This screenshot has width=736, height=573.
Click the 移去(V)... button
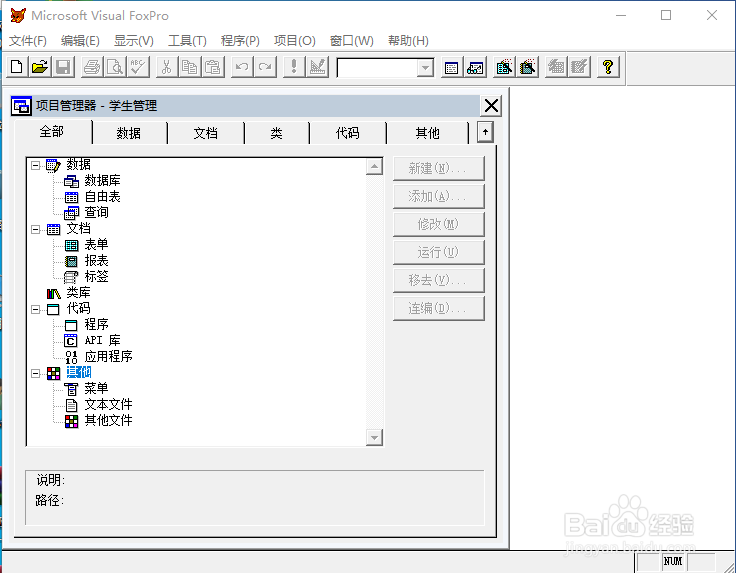pyautogui.click(x=438, y=280)
